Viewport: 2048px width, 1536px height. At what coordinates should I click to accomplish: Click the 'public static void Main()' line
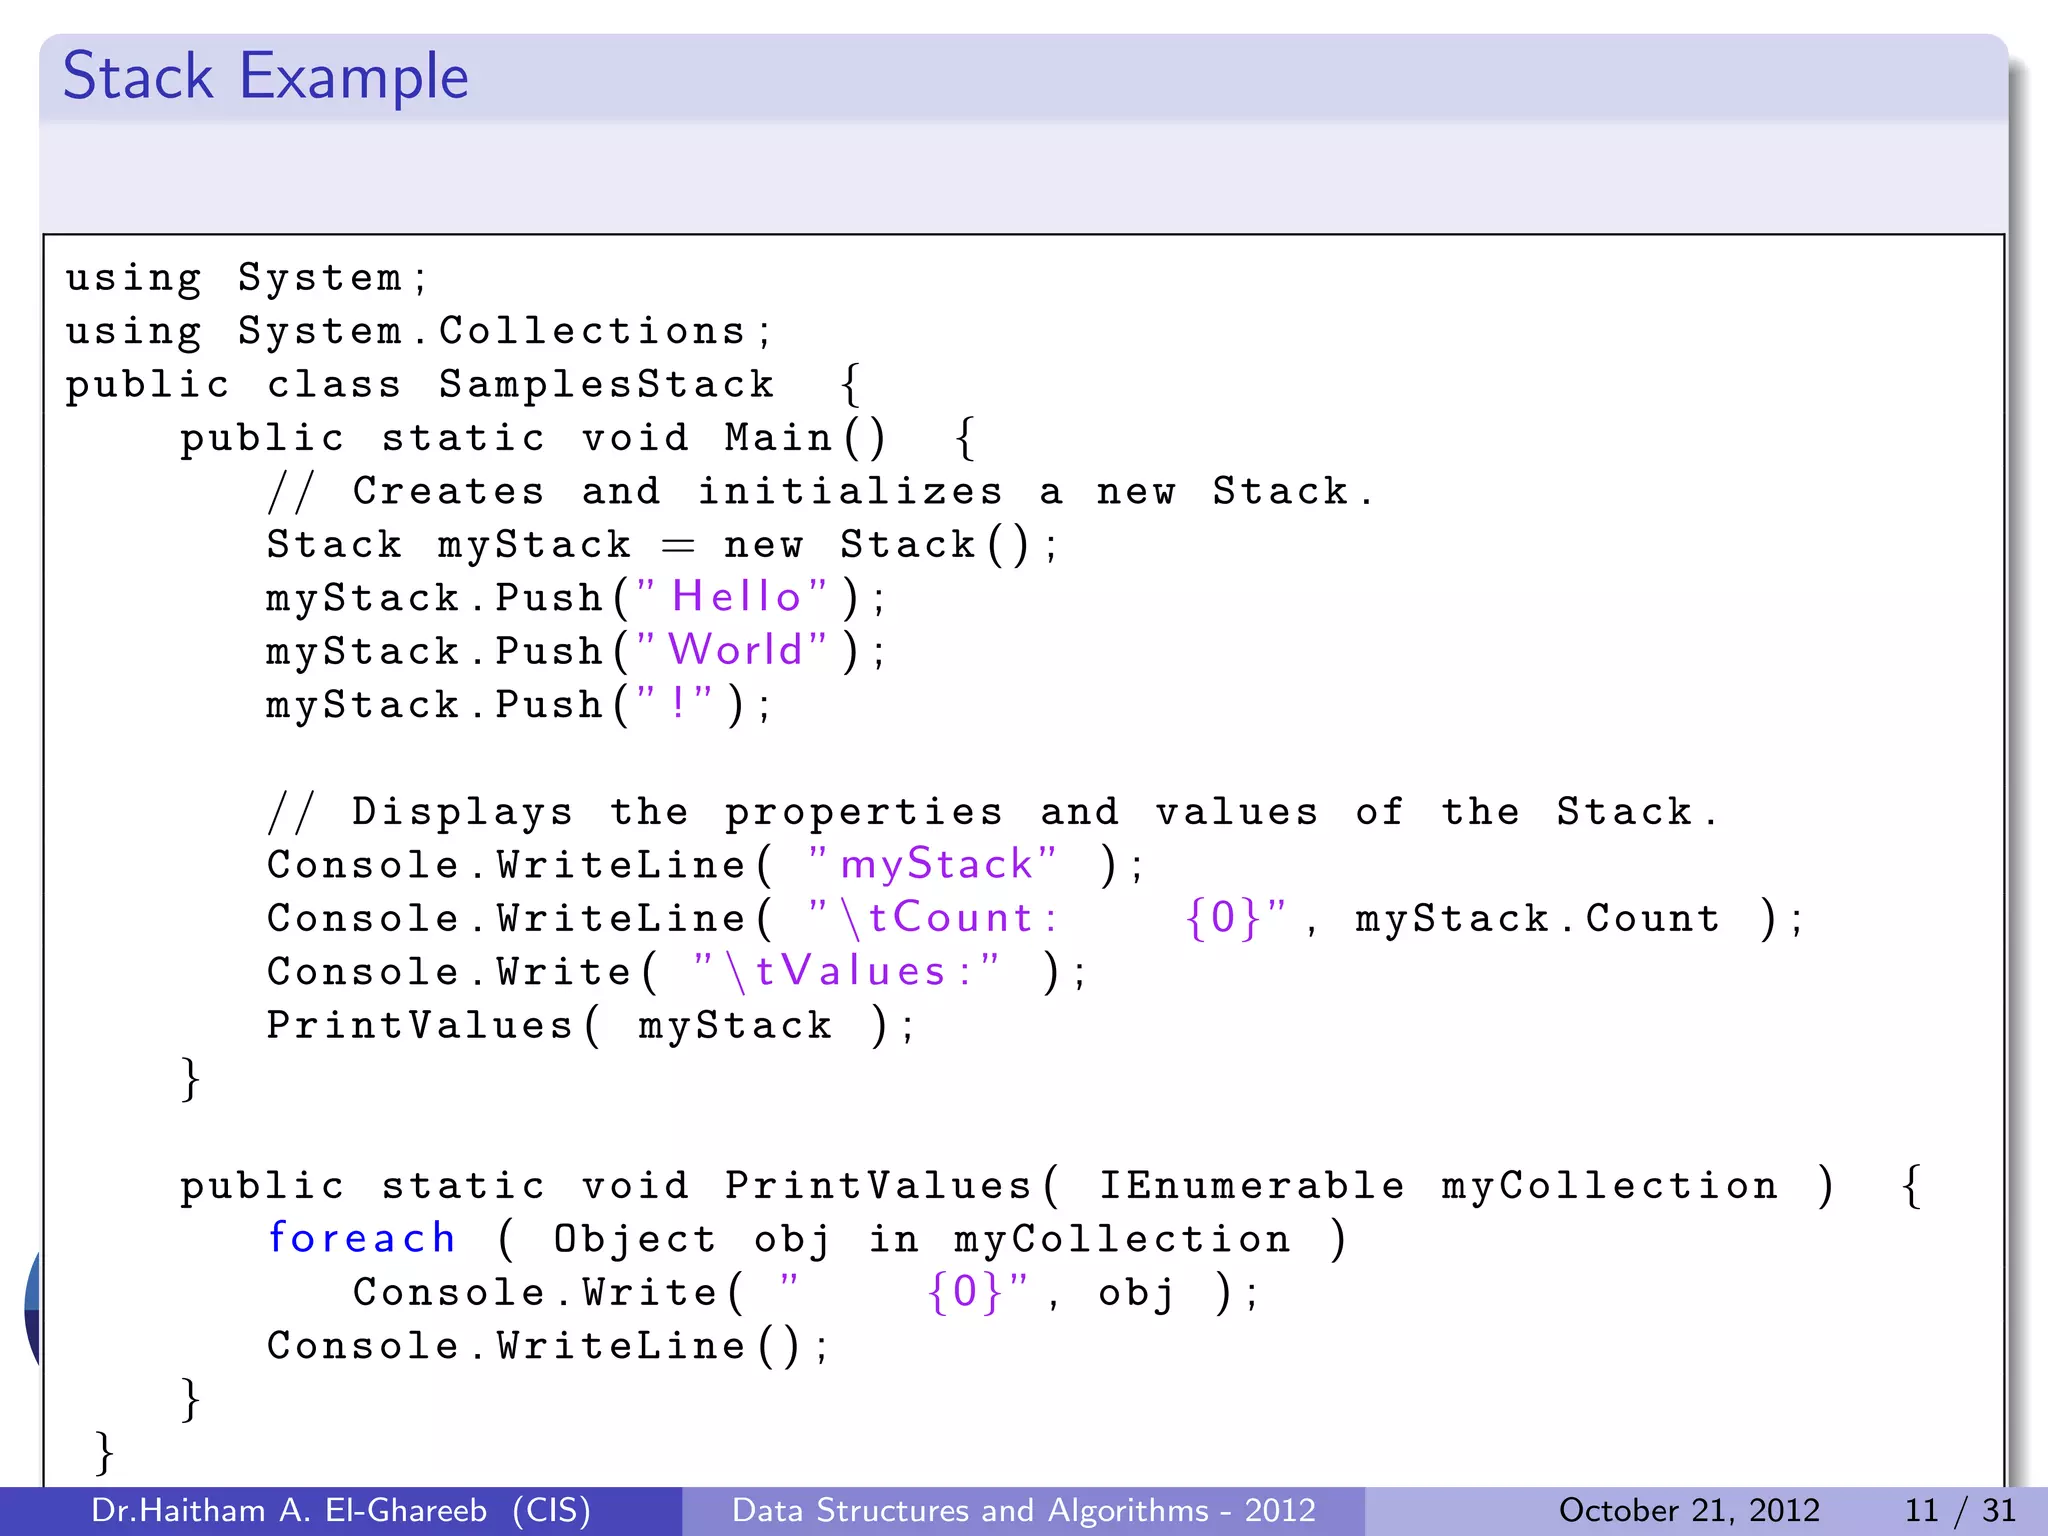pyautogui.click(x=578, y=438)
